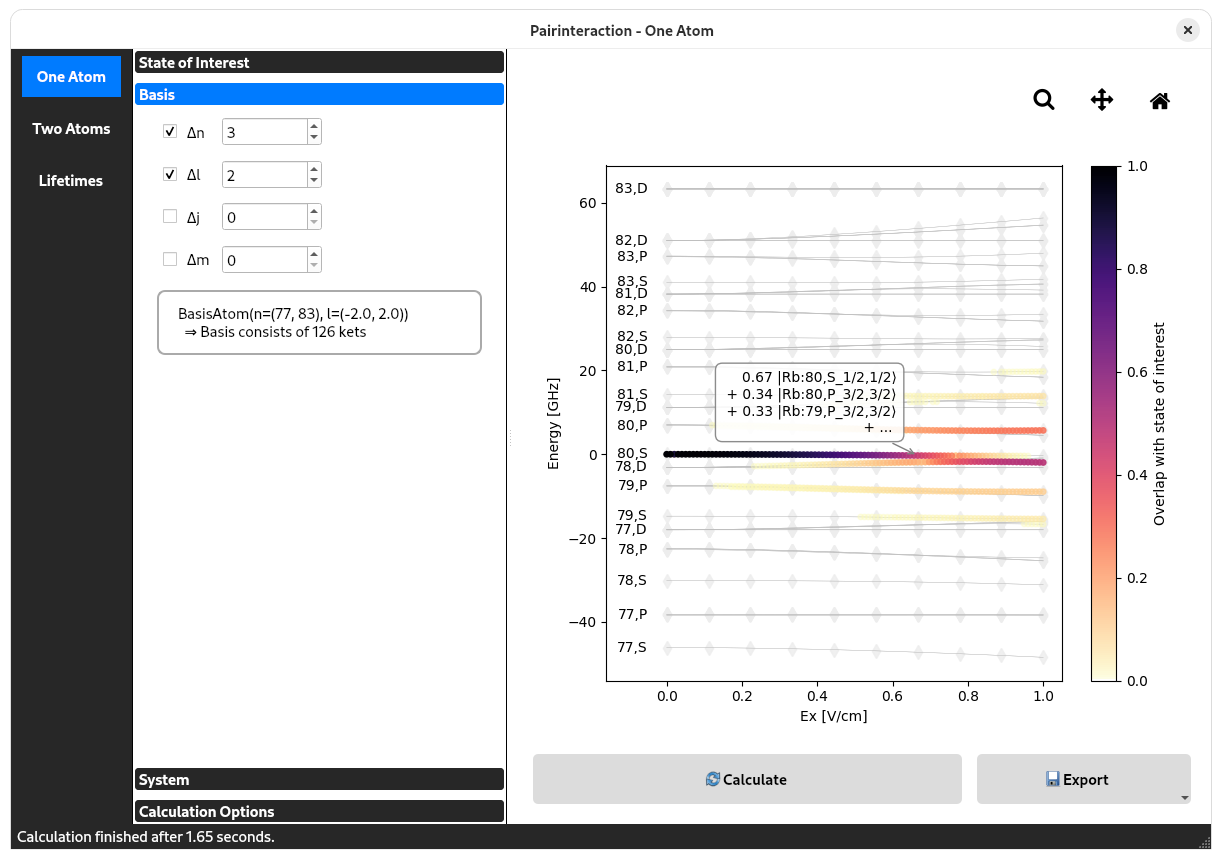
Task: Turn on the Δm checkbox
Action: click(170, 260)
